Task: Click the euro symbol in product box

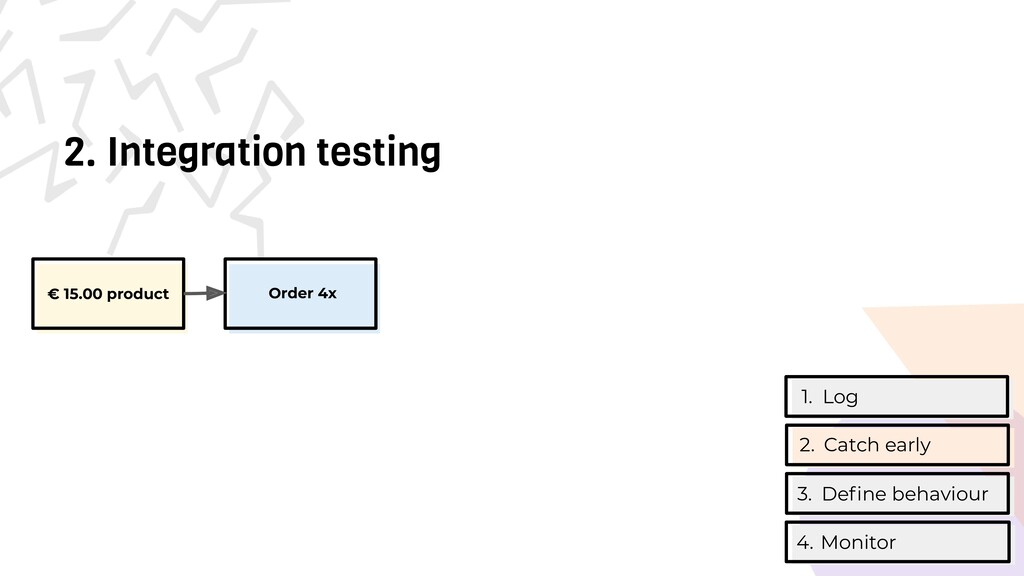Action: coord(53,294)
